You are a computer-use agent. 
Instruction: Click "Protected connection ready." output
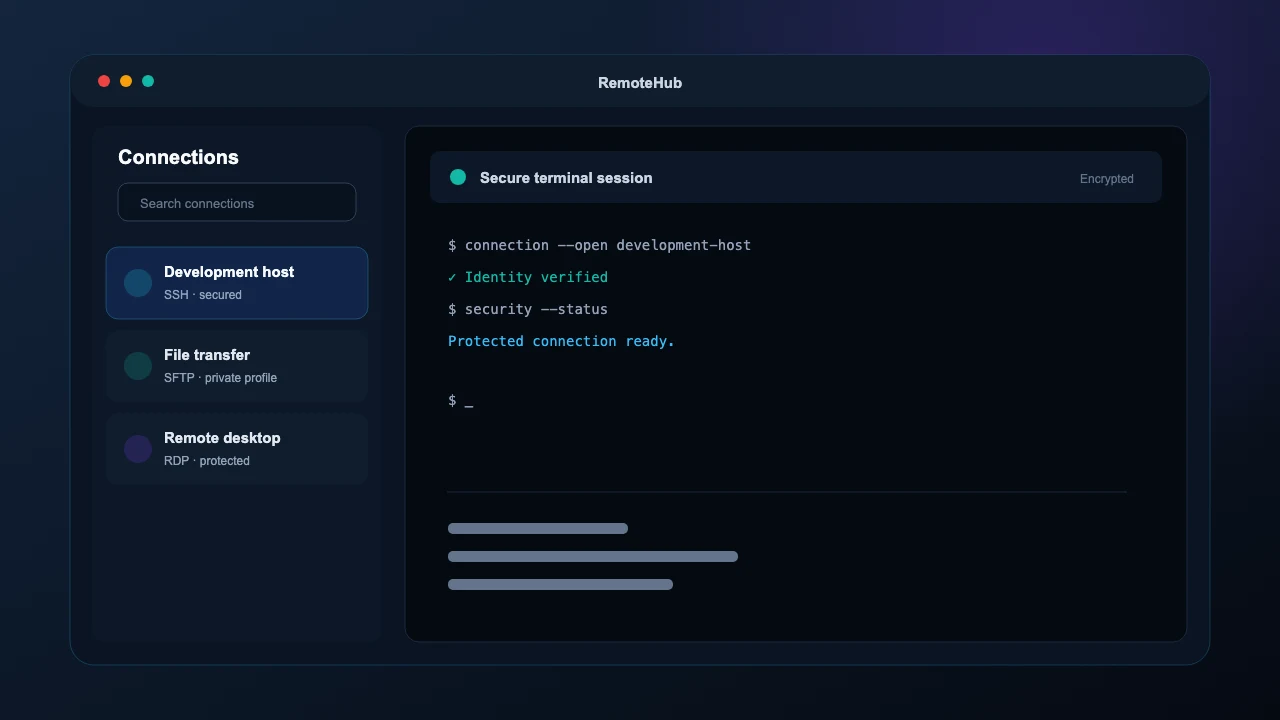click(561, 341)
